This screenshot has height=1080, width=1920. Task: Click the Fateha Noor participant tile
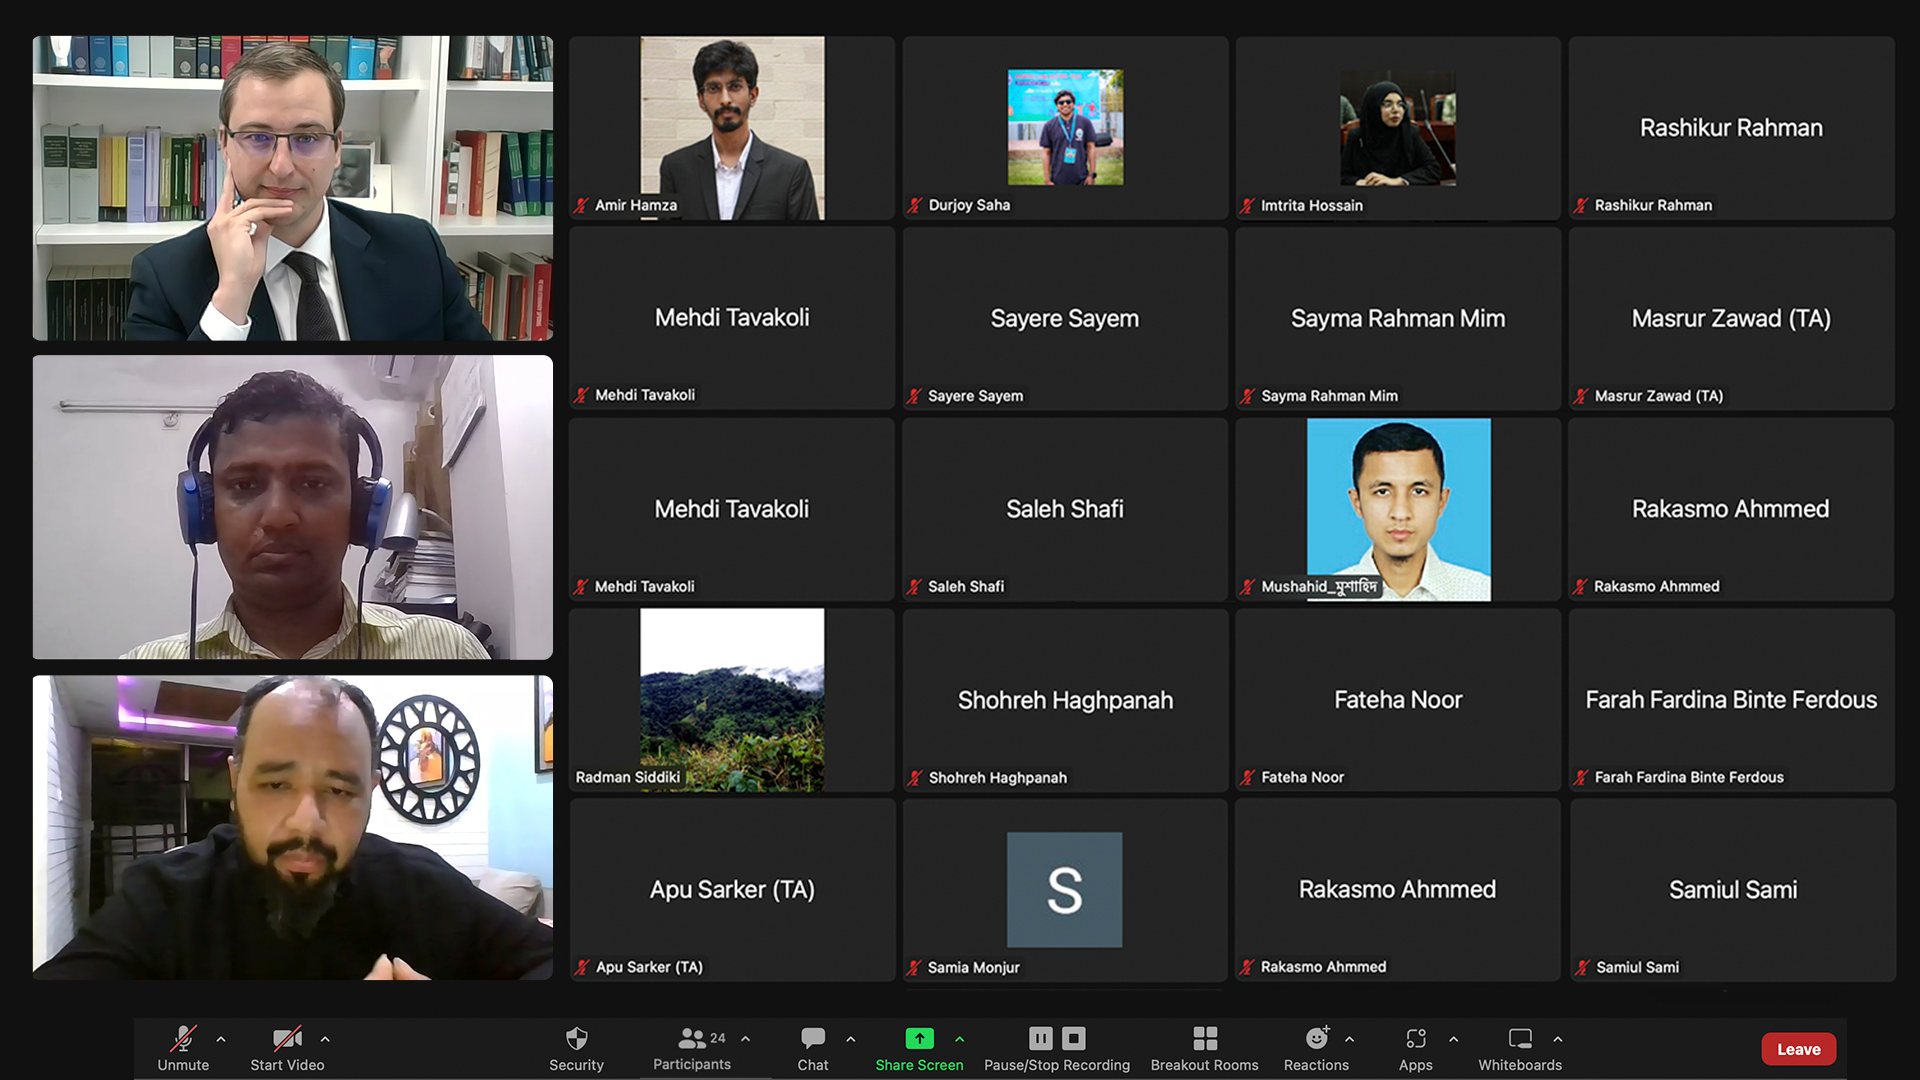coord(1398,700)
